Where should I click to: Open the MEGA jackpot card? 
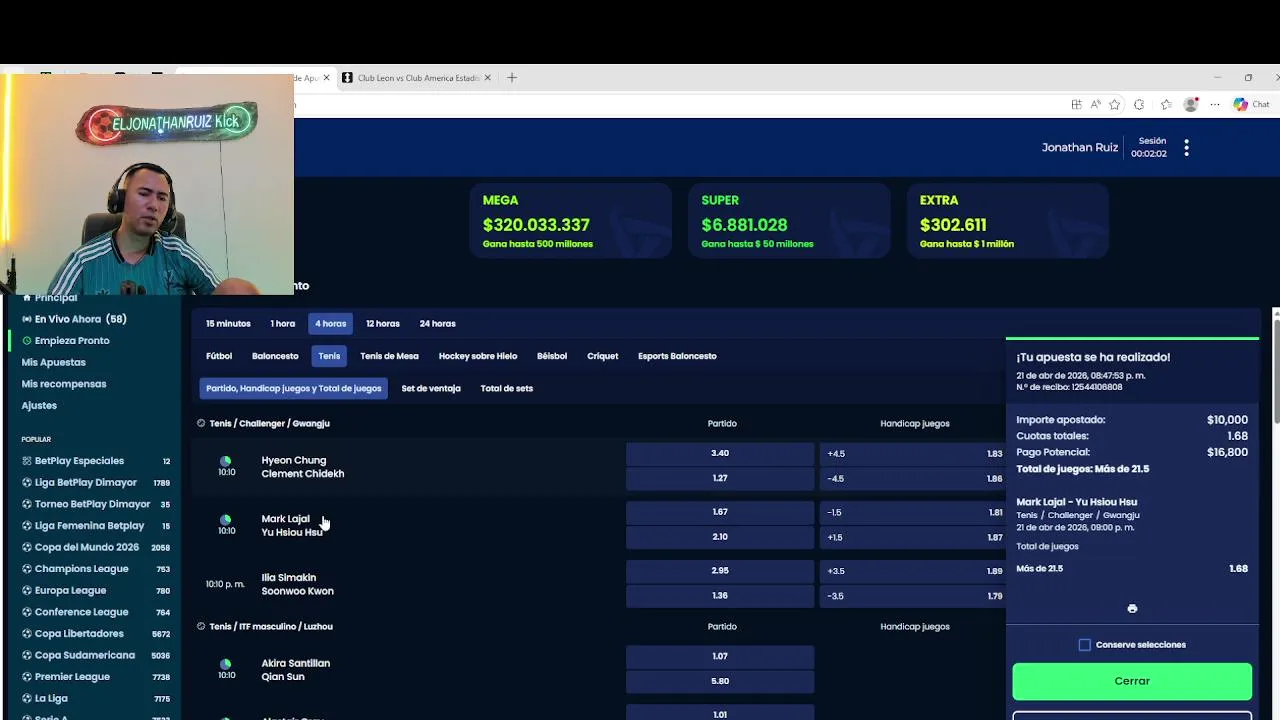(x=570, y=221)
